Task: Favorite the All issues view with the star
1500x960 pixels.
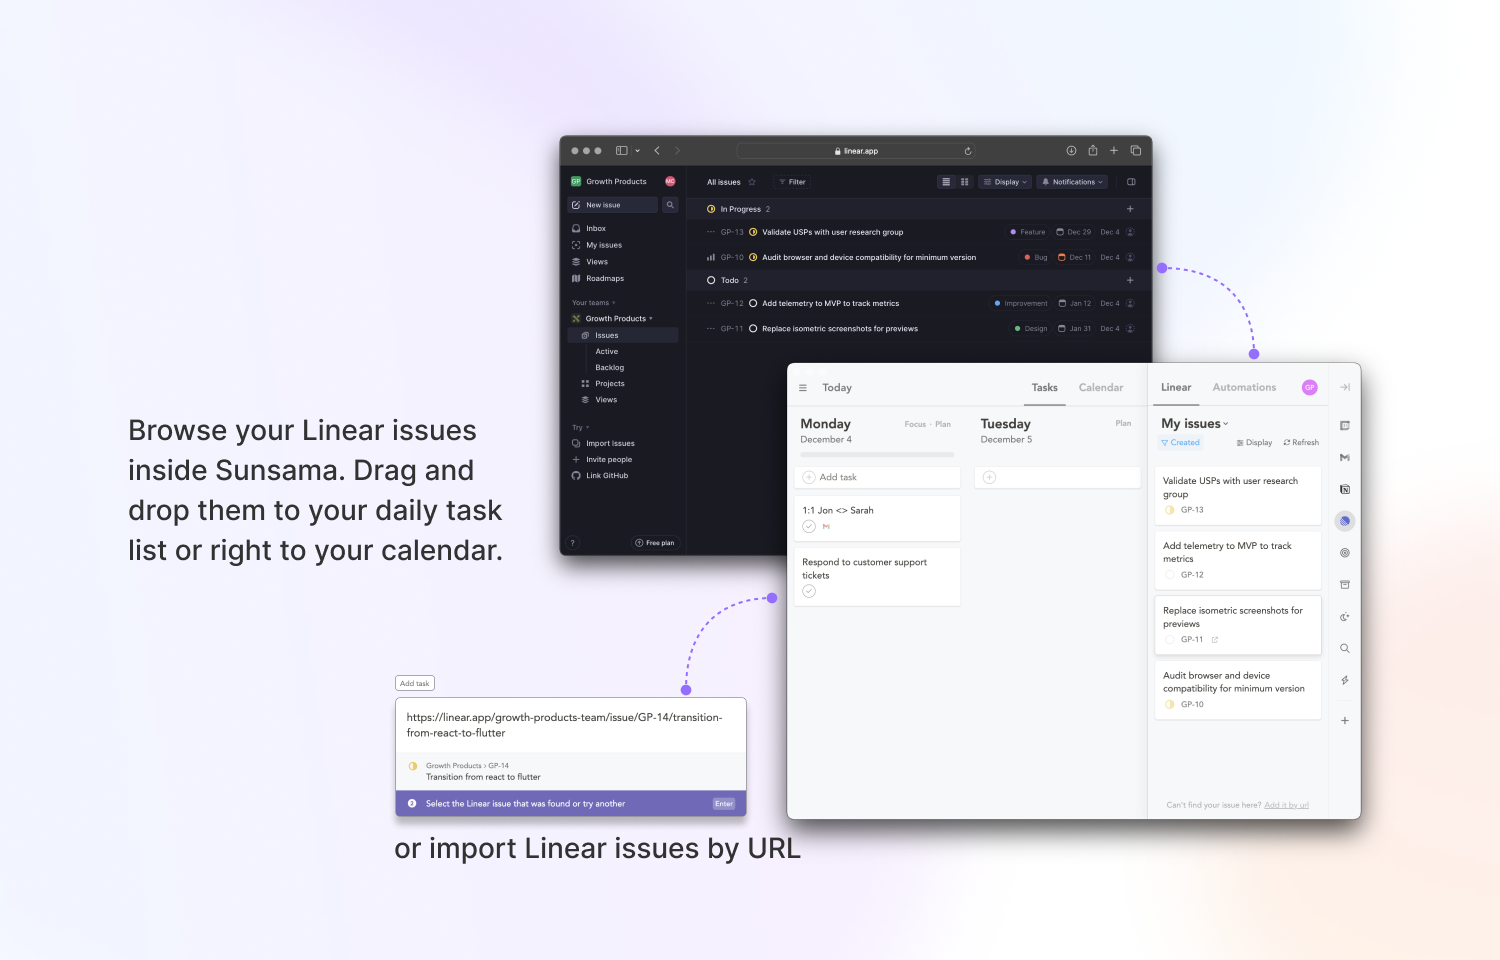Action: [x=752, y=182]
